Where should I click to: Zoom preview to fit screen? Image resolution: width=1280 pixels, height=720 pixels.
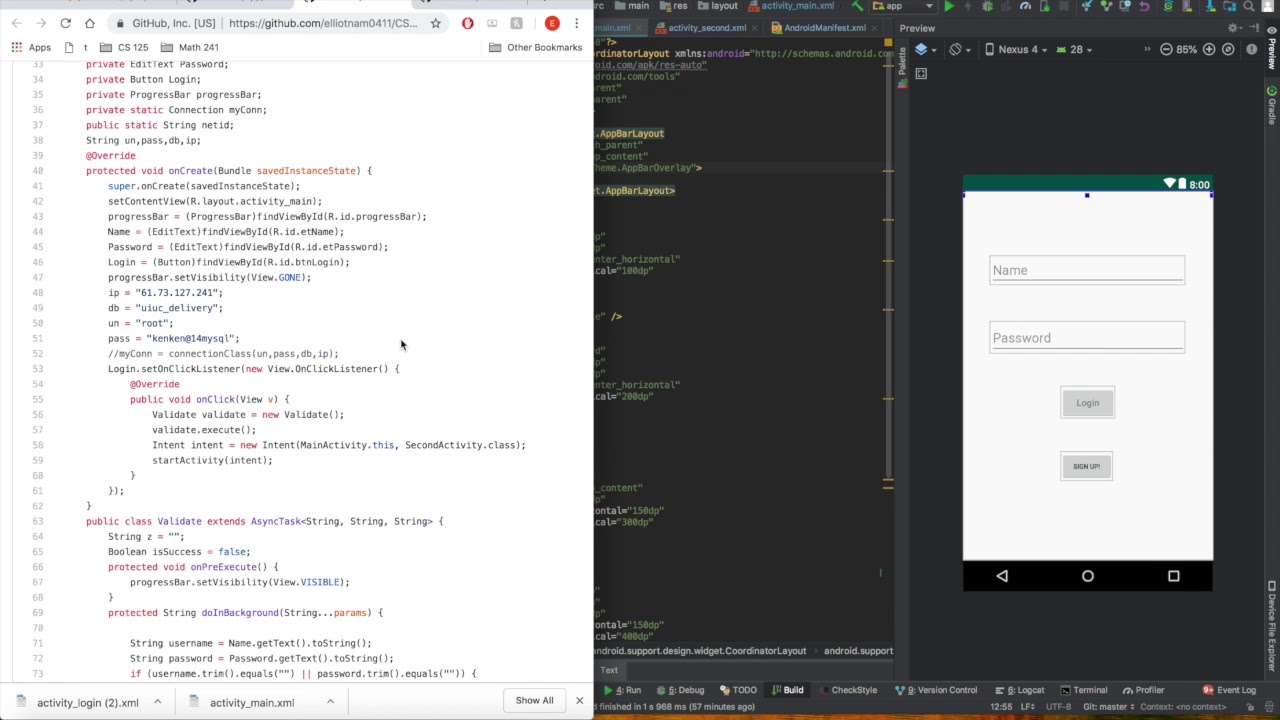1230,49
